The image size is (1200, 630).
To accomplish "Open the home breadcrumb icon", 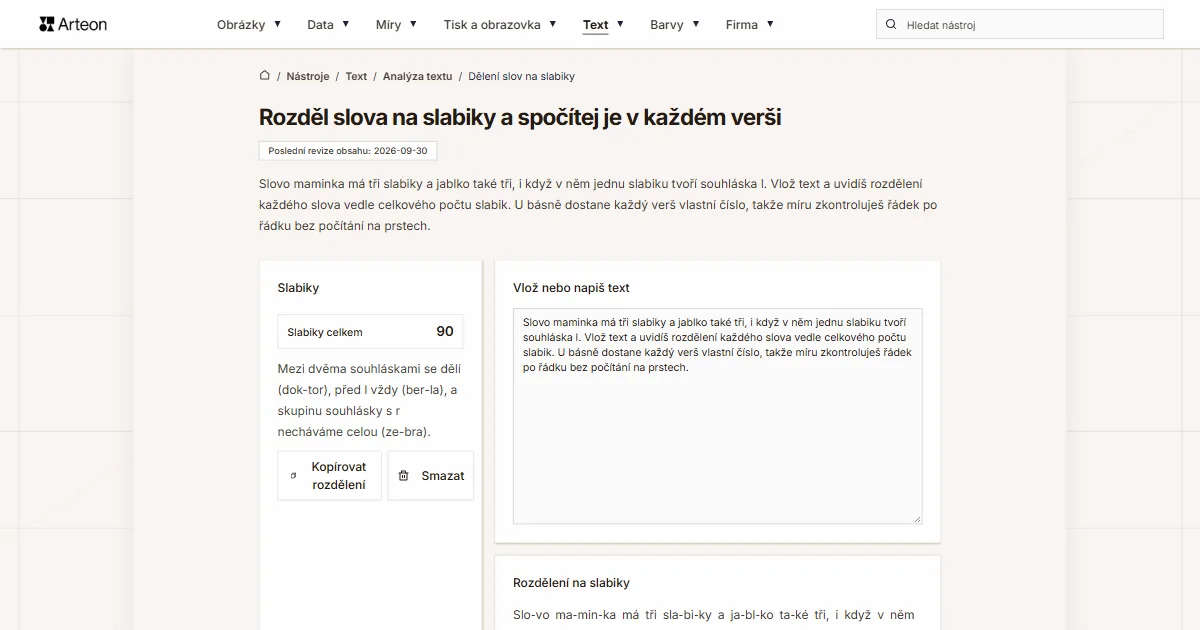I will pos(264,75).
